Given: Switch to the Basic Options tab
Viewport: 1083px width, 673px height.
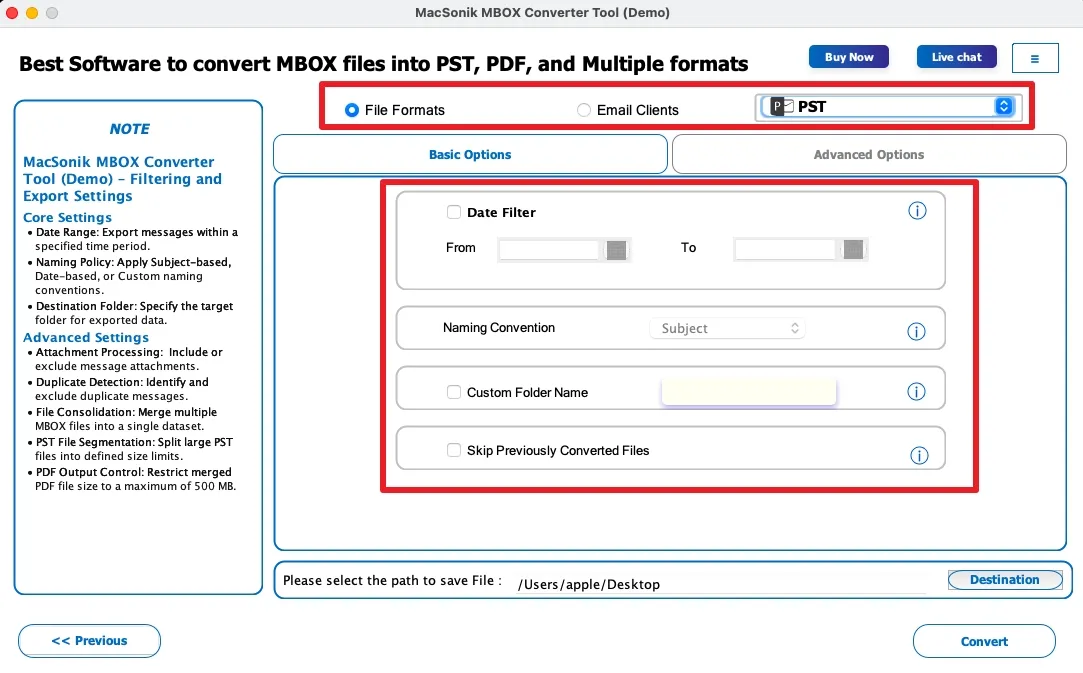Looking at the screenshot, I should pyautogui.click(x=470, y=154).
